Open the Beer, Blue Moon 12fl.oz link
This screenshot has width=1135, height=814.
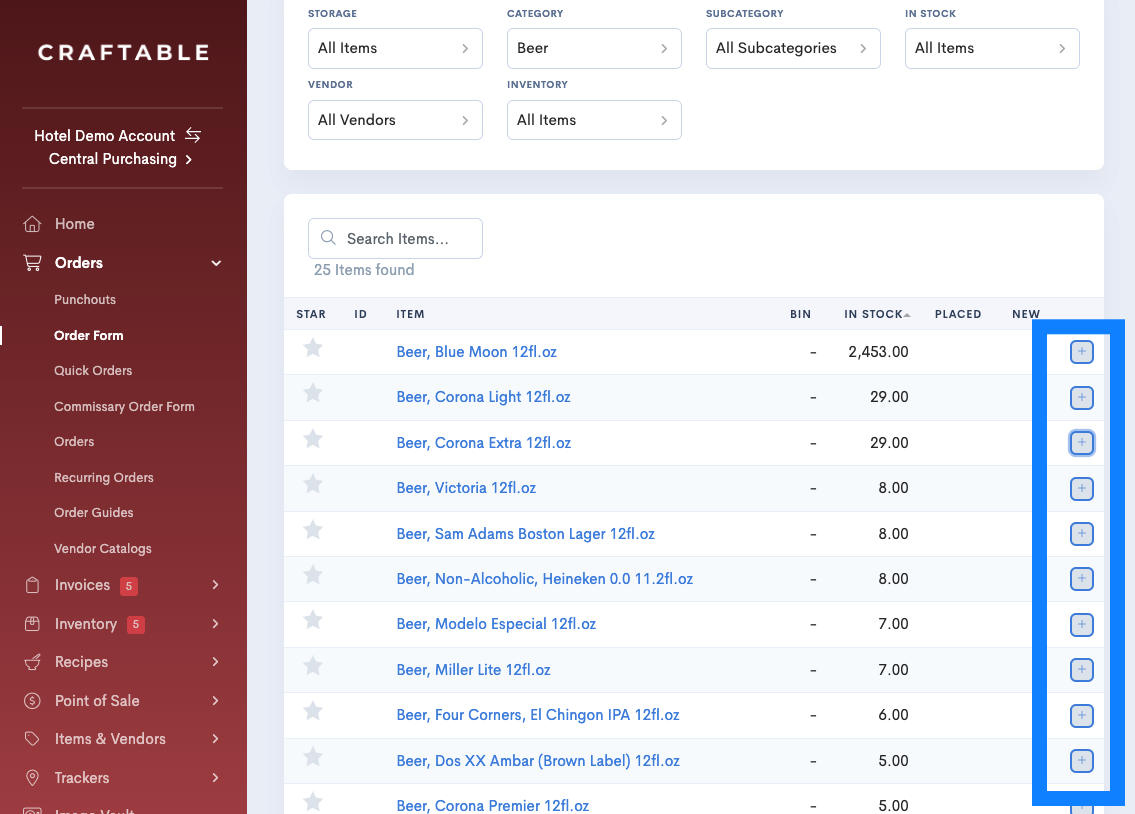[x=476, y=352]
